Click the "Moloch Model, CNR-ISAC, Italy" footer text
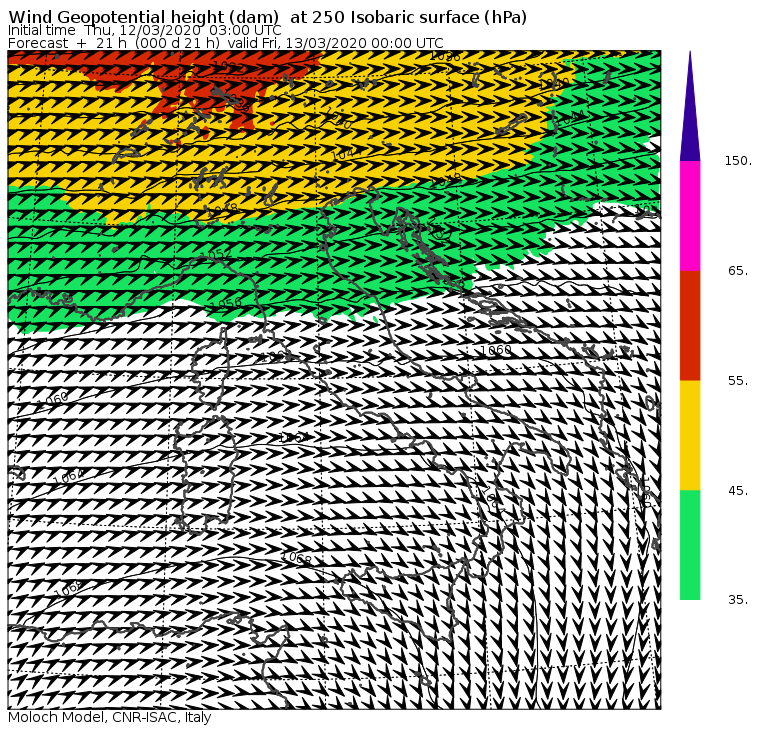The image size is (760, 731). 110,717
